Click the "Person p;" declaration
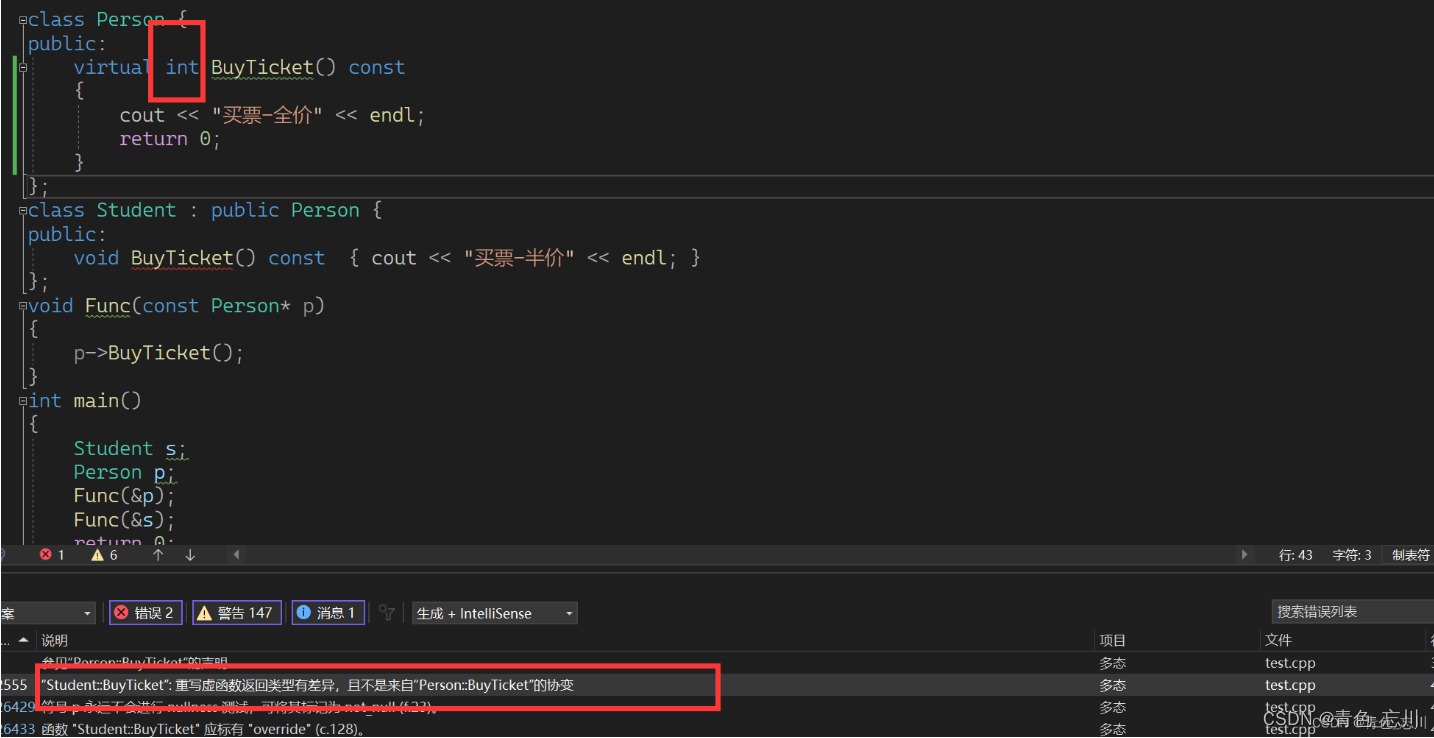 tap(125, 472)
